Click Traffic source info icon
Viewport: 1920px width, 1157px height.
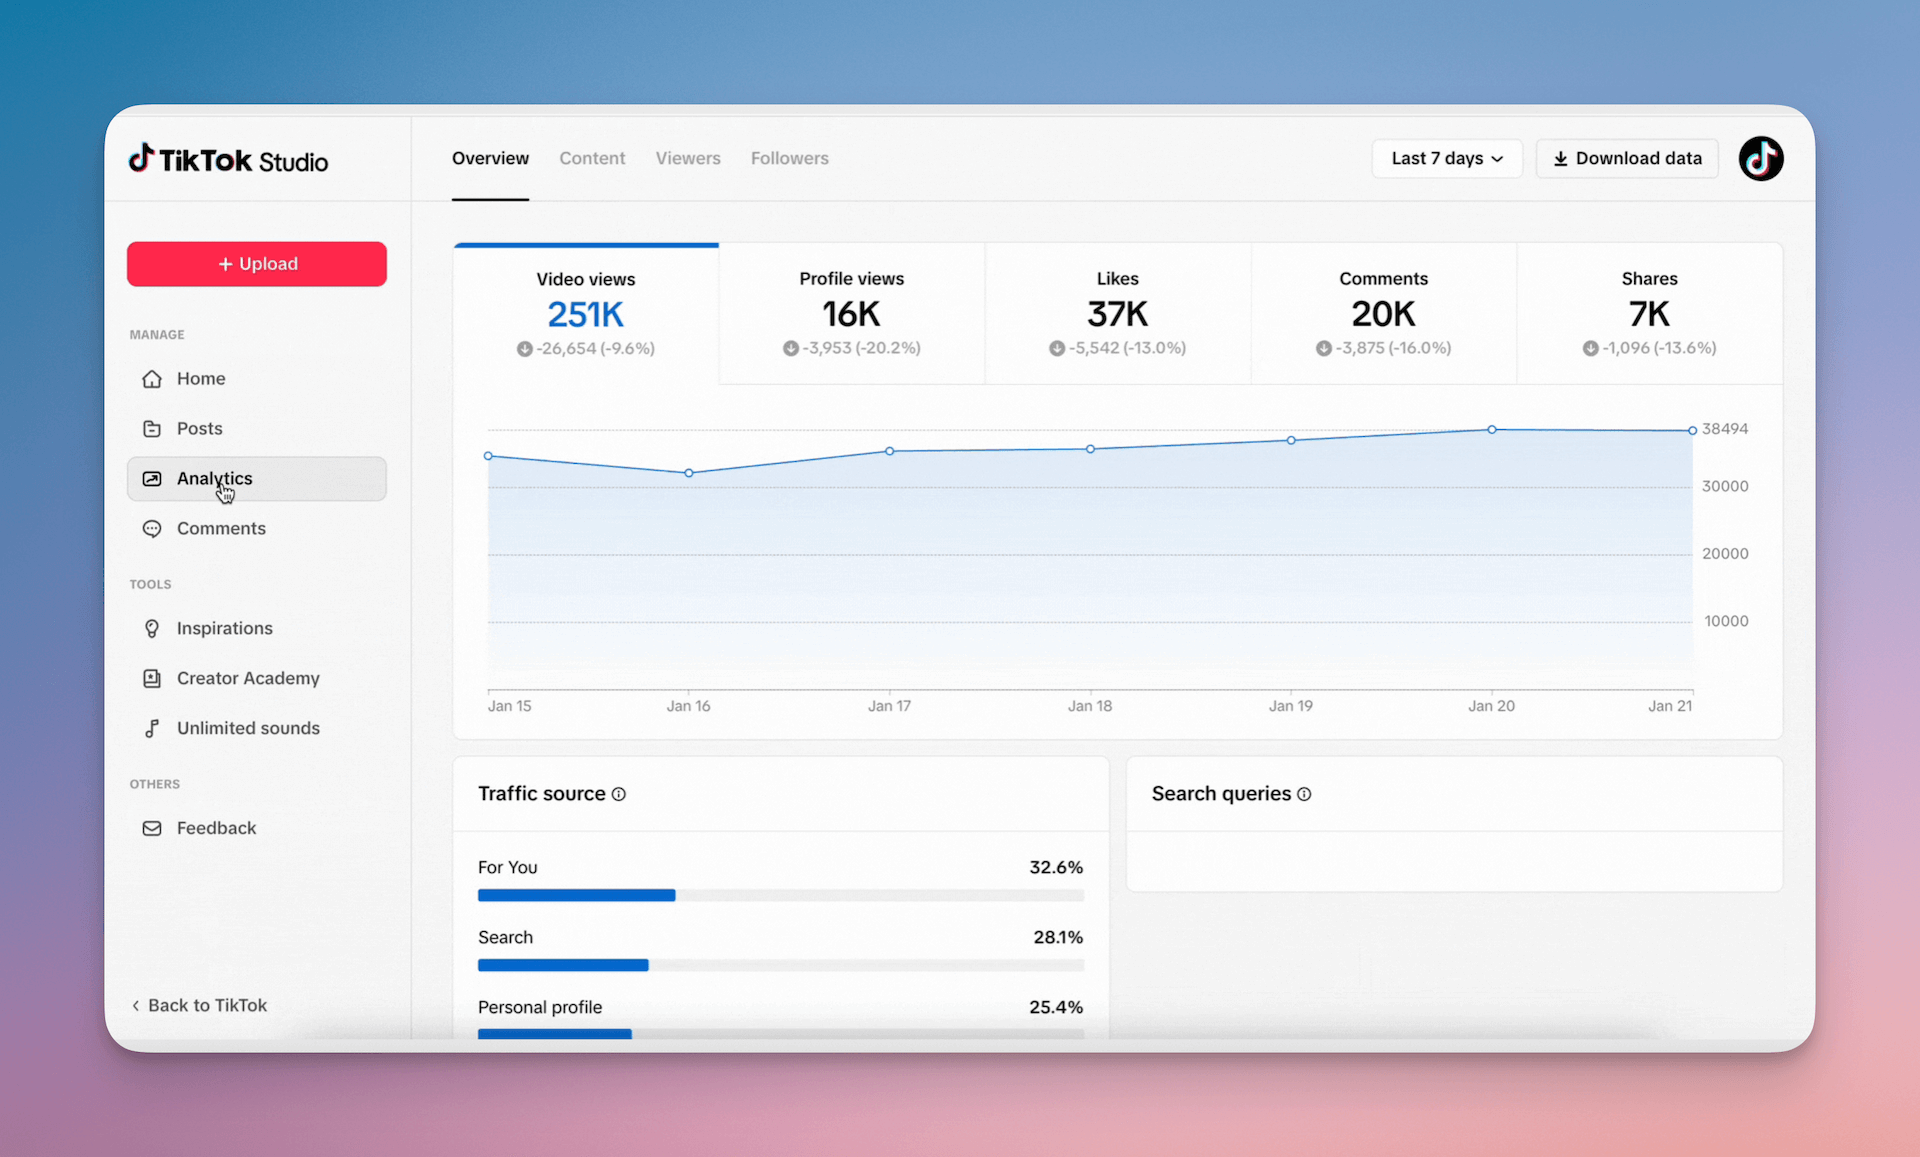(619, 794)
